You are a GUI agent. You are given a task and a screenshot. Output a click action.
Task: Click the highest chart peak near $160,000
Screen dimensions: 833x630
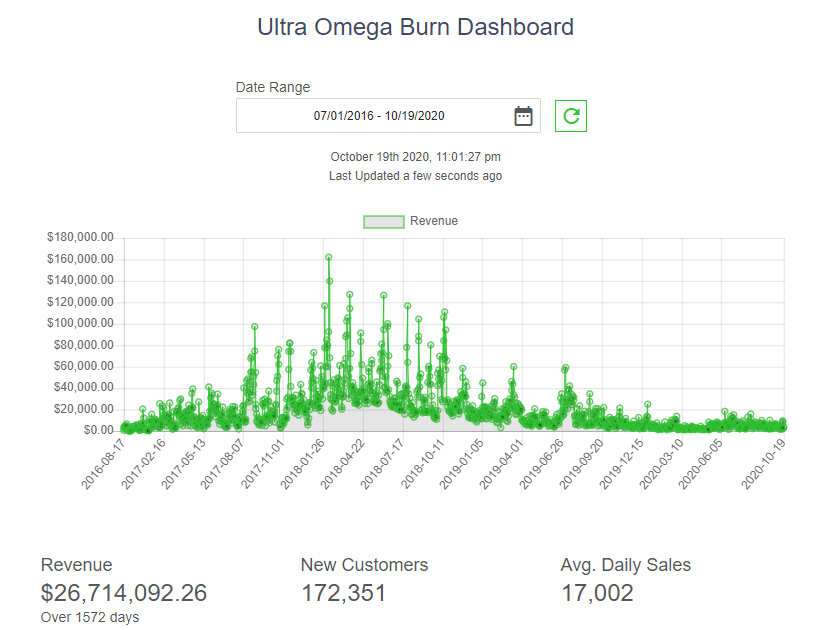click(x=328, y=257)
